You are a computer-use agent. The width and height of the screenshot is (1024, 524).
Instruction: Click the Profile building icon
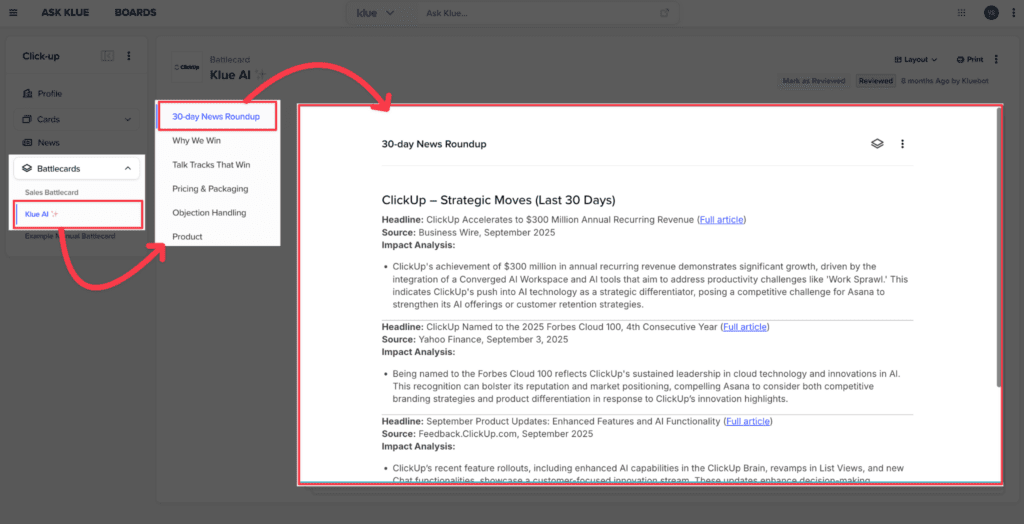pyautogui.click(x=27, y=93)
